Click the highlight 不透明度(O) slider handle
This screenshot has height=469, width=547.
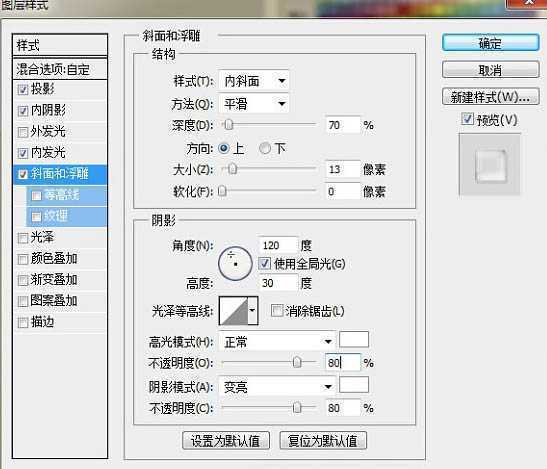coord(297,362)
